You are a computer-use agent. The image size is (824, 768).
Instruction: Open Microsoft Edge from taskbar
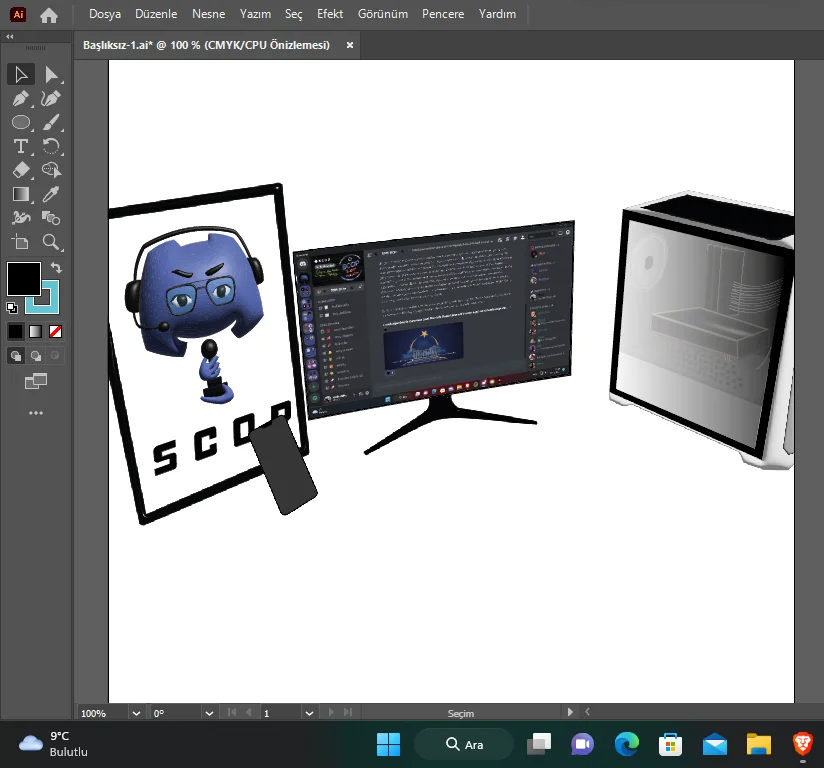[627, 744]
